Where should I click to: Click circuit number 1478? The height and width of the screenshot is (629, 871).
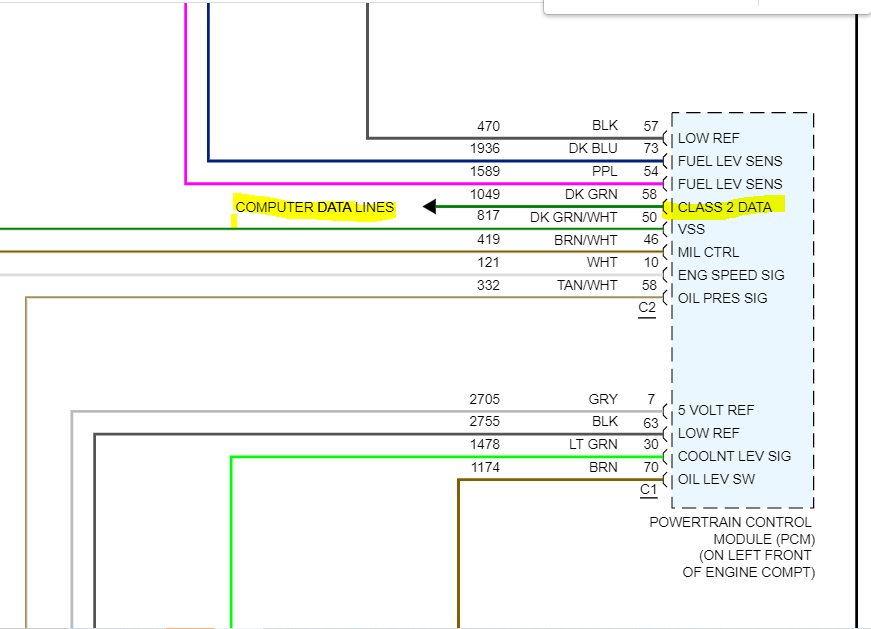pos(484,445)
